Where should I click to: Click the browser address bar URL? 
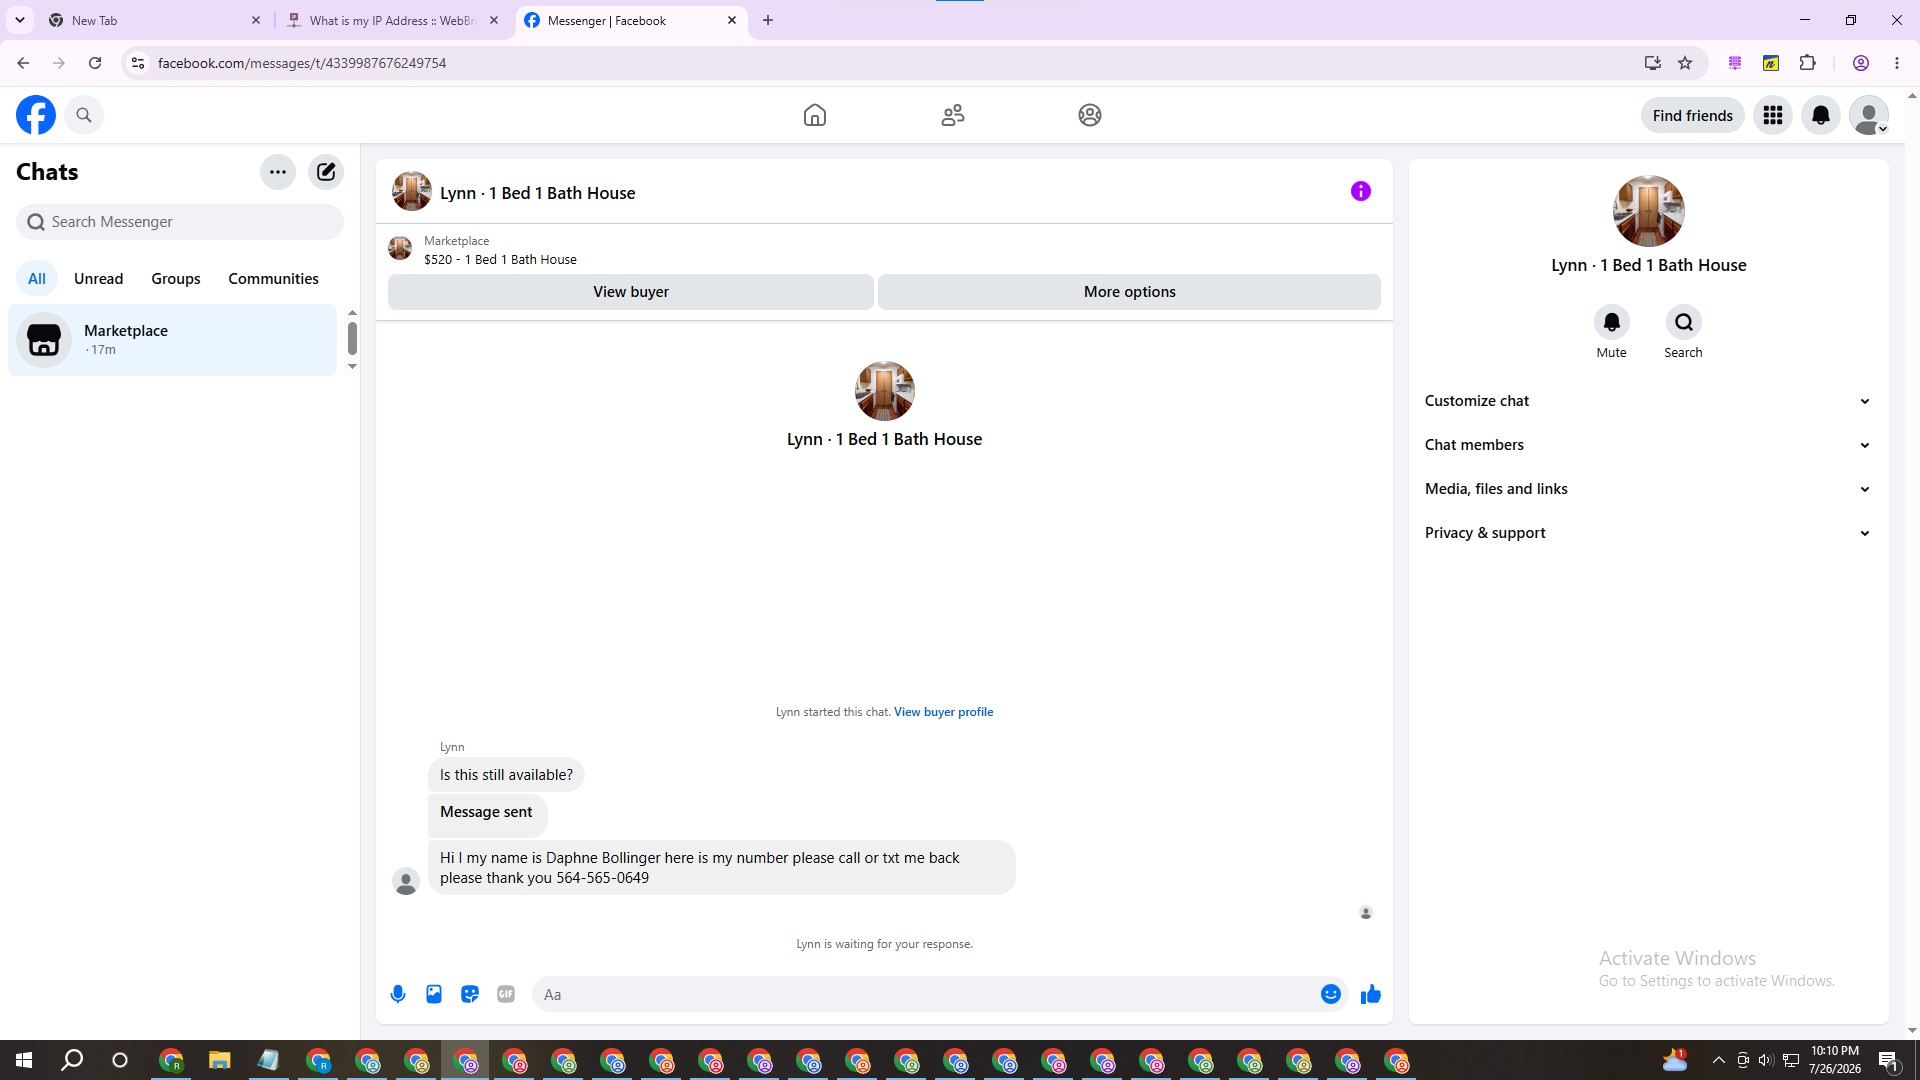point(302,63)
